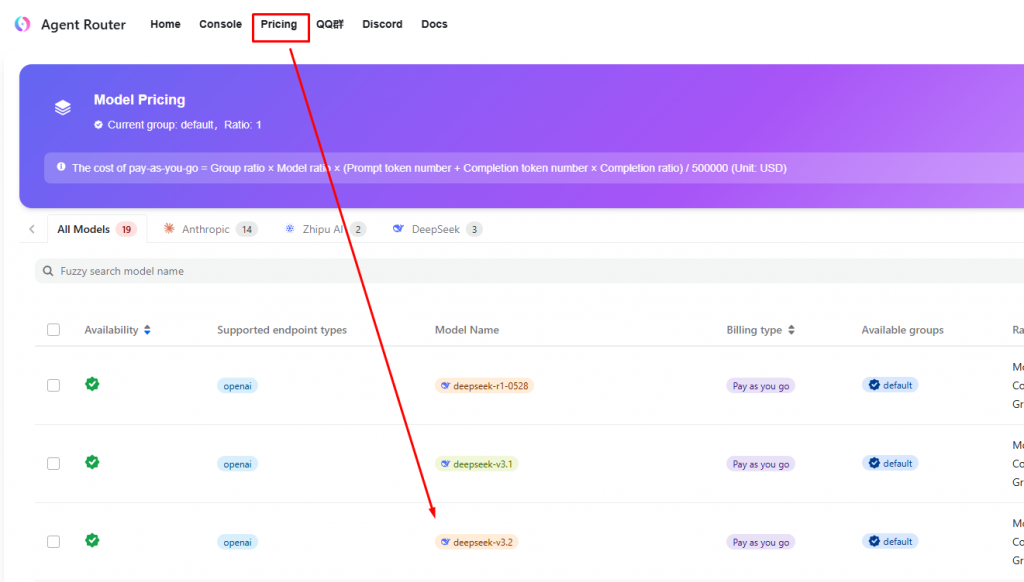Click the openai tag in deepseek-v3.2 row

(x=237, y=543)
